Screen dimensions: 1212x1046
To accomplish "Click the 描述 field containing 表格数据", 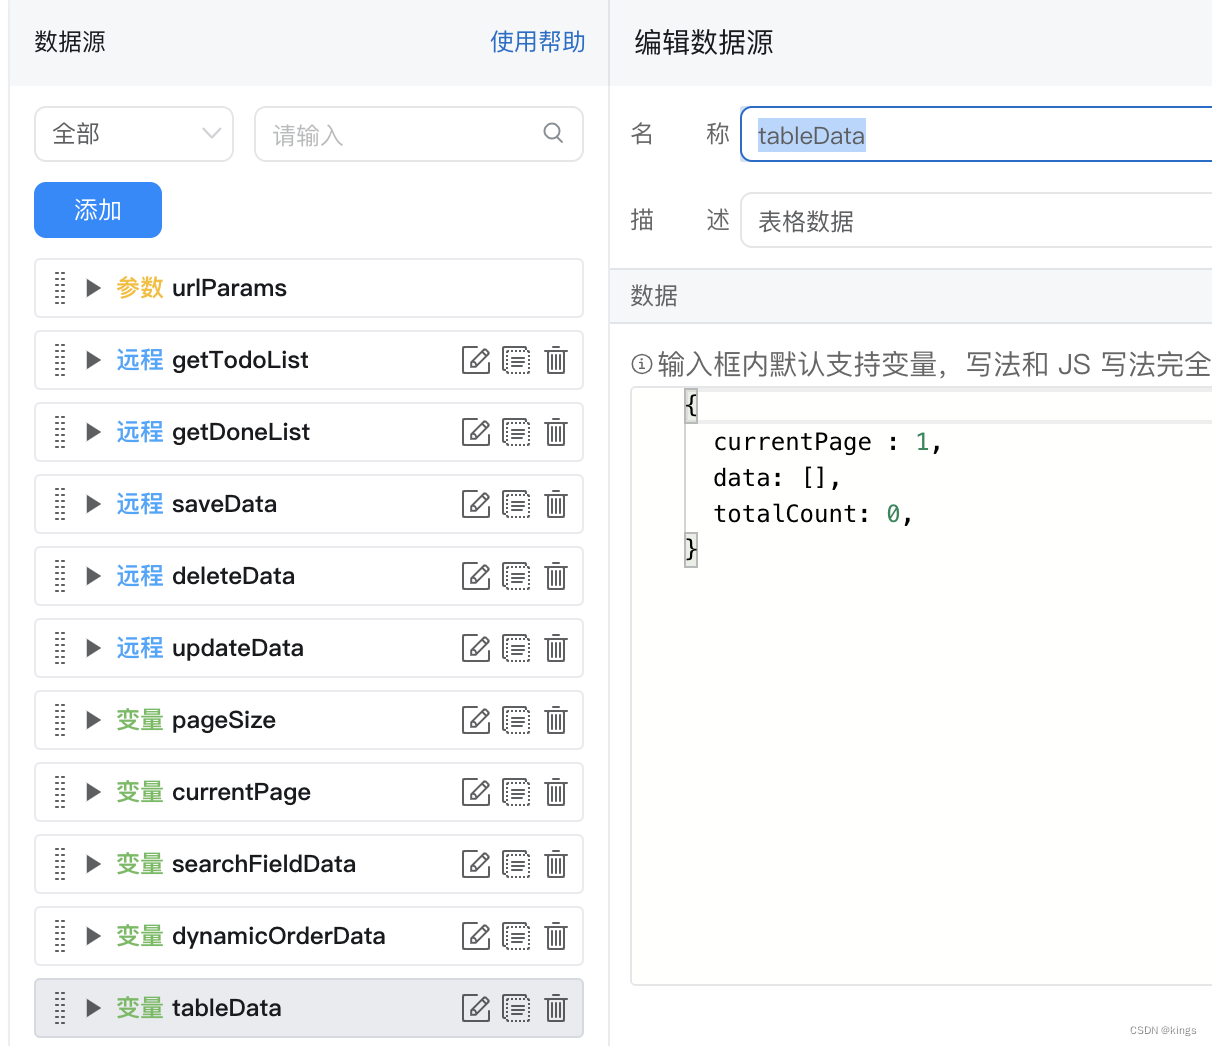I will point(975,221).
